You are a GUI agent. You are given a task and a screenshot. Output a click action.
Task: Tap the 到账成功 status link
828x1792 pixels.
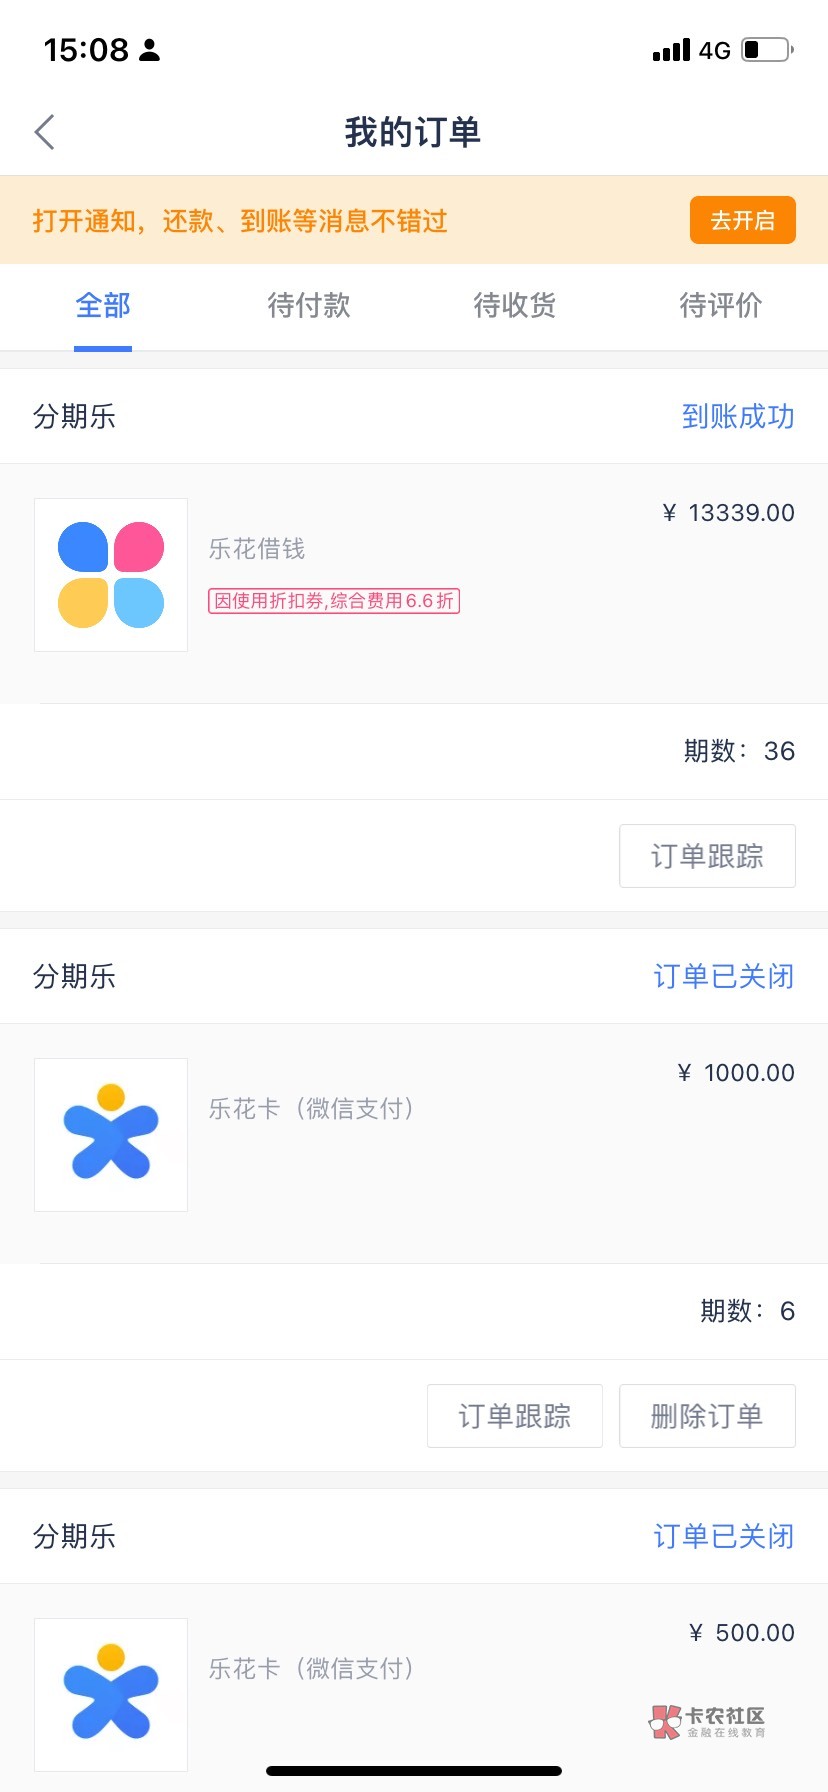pos(738,416)
